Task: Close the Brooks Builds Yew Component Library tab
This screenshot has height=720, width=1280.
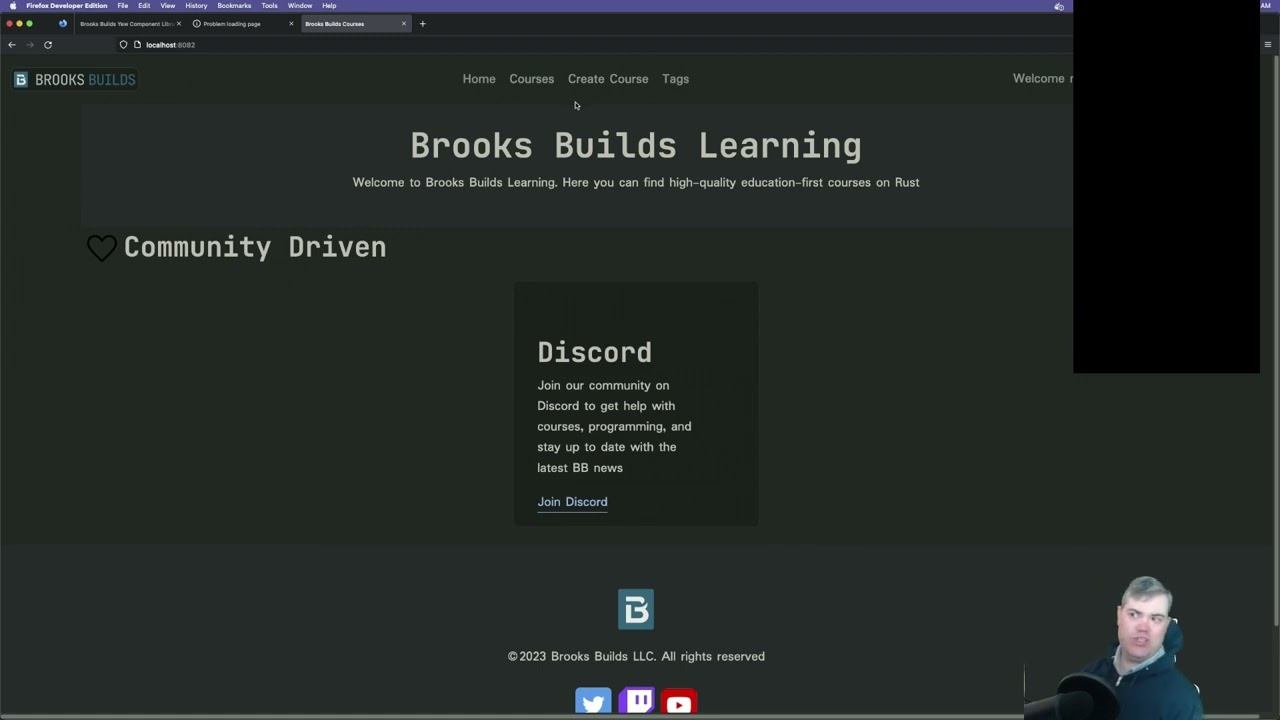Action: [x=178, y=24]
